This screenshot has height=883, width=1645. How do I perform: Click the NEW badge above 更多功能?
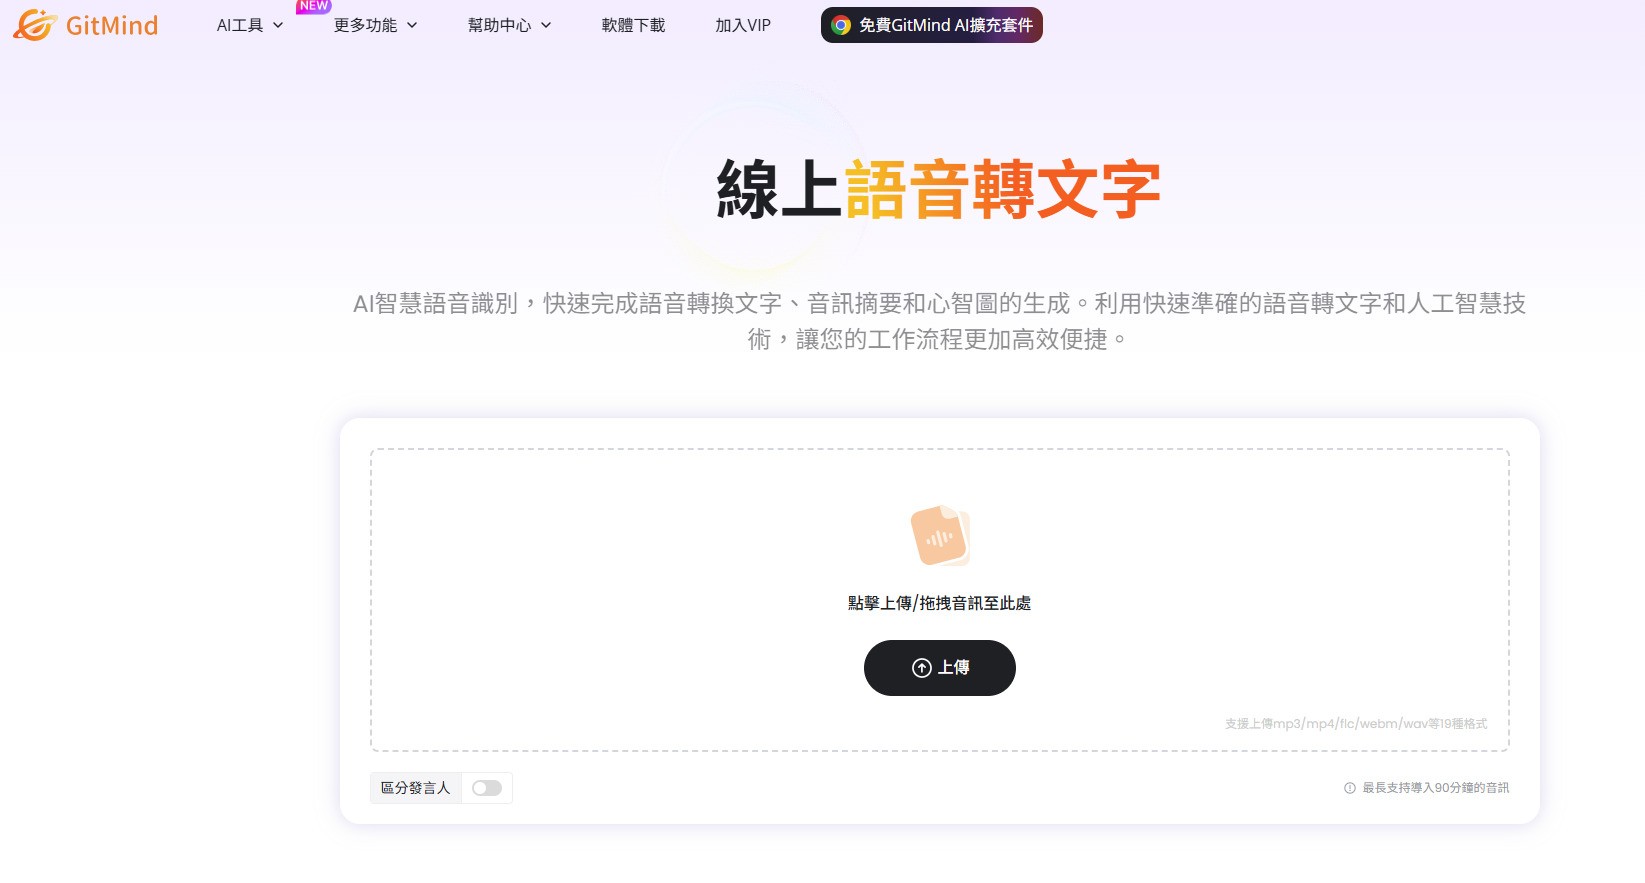point(314,6)
